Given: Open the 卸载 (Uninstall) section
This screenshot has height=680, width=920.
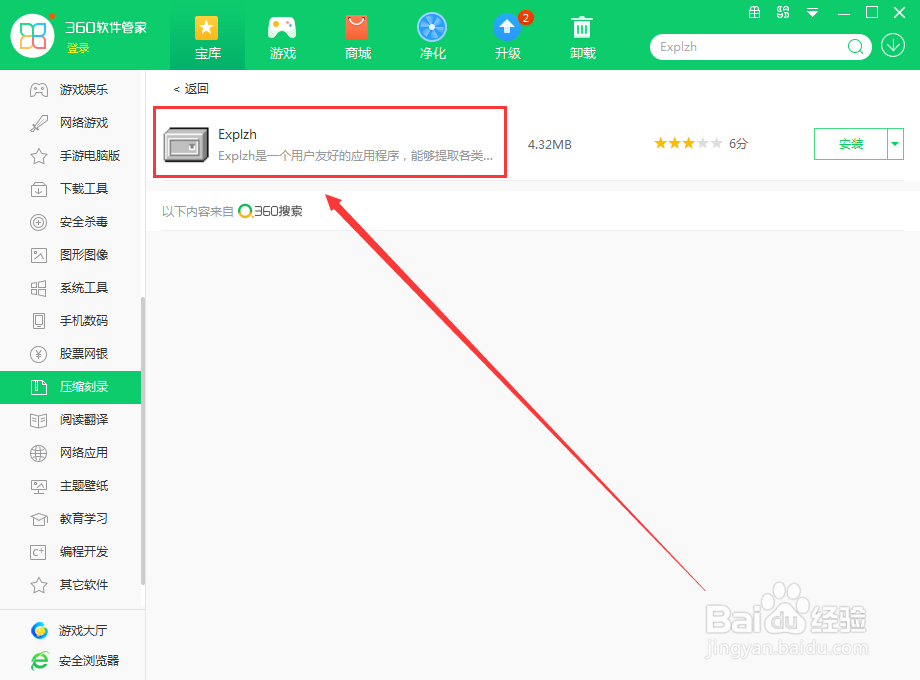Looking at the screenshot, I should [582, 36].
